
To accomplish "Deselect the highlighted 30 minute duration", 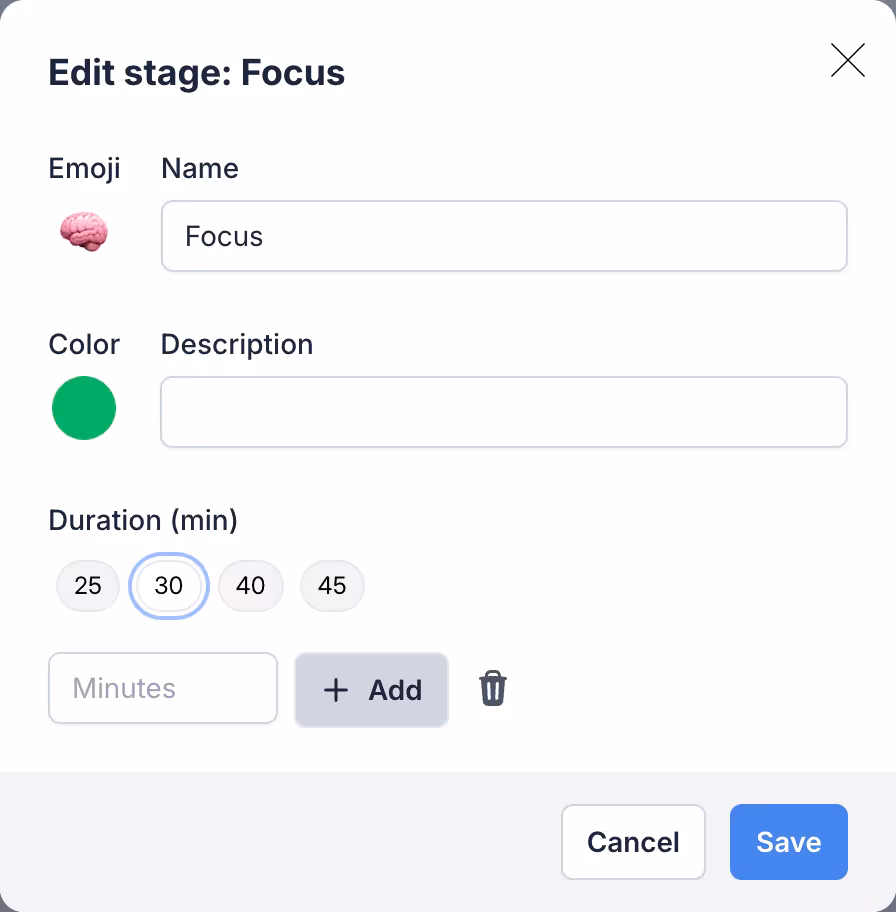I will (168, 586).
